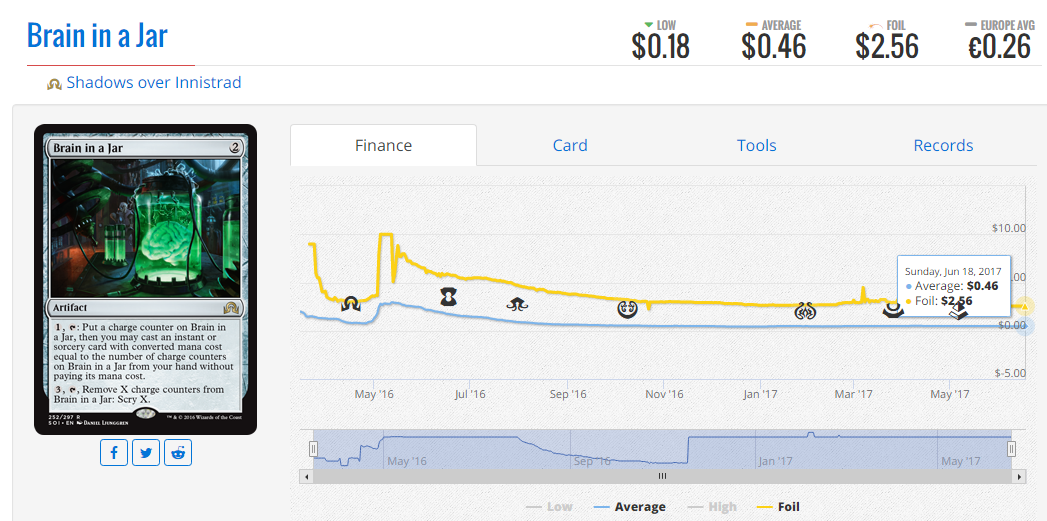Switch to the Card tab
The width and height of the screenshot is (1047, 521).
pos(570,146)
